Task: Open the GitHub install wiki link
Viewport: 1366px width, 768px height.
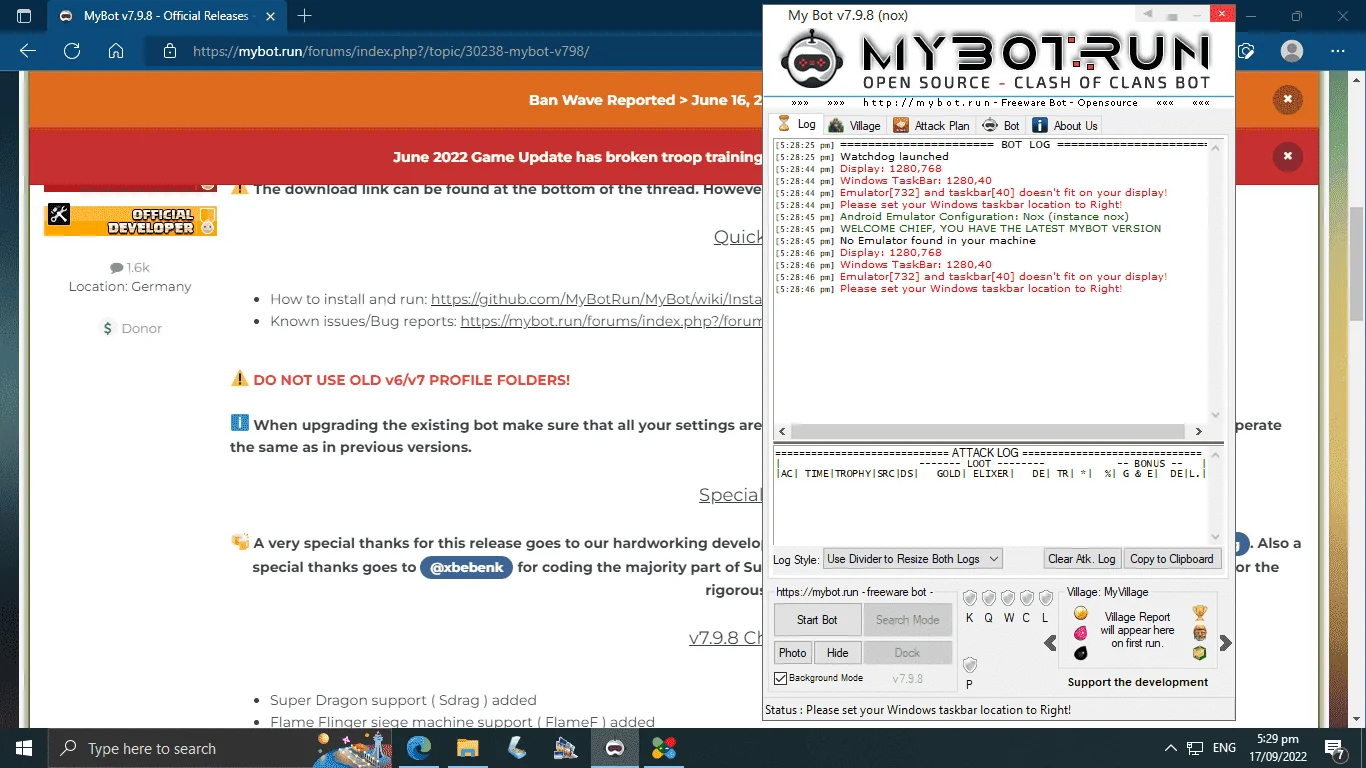Action: pyautogui.click(x=597, y=299)
